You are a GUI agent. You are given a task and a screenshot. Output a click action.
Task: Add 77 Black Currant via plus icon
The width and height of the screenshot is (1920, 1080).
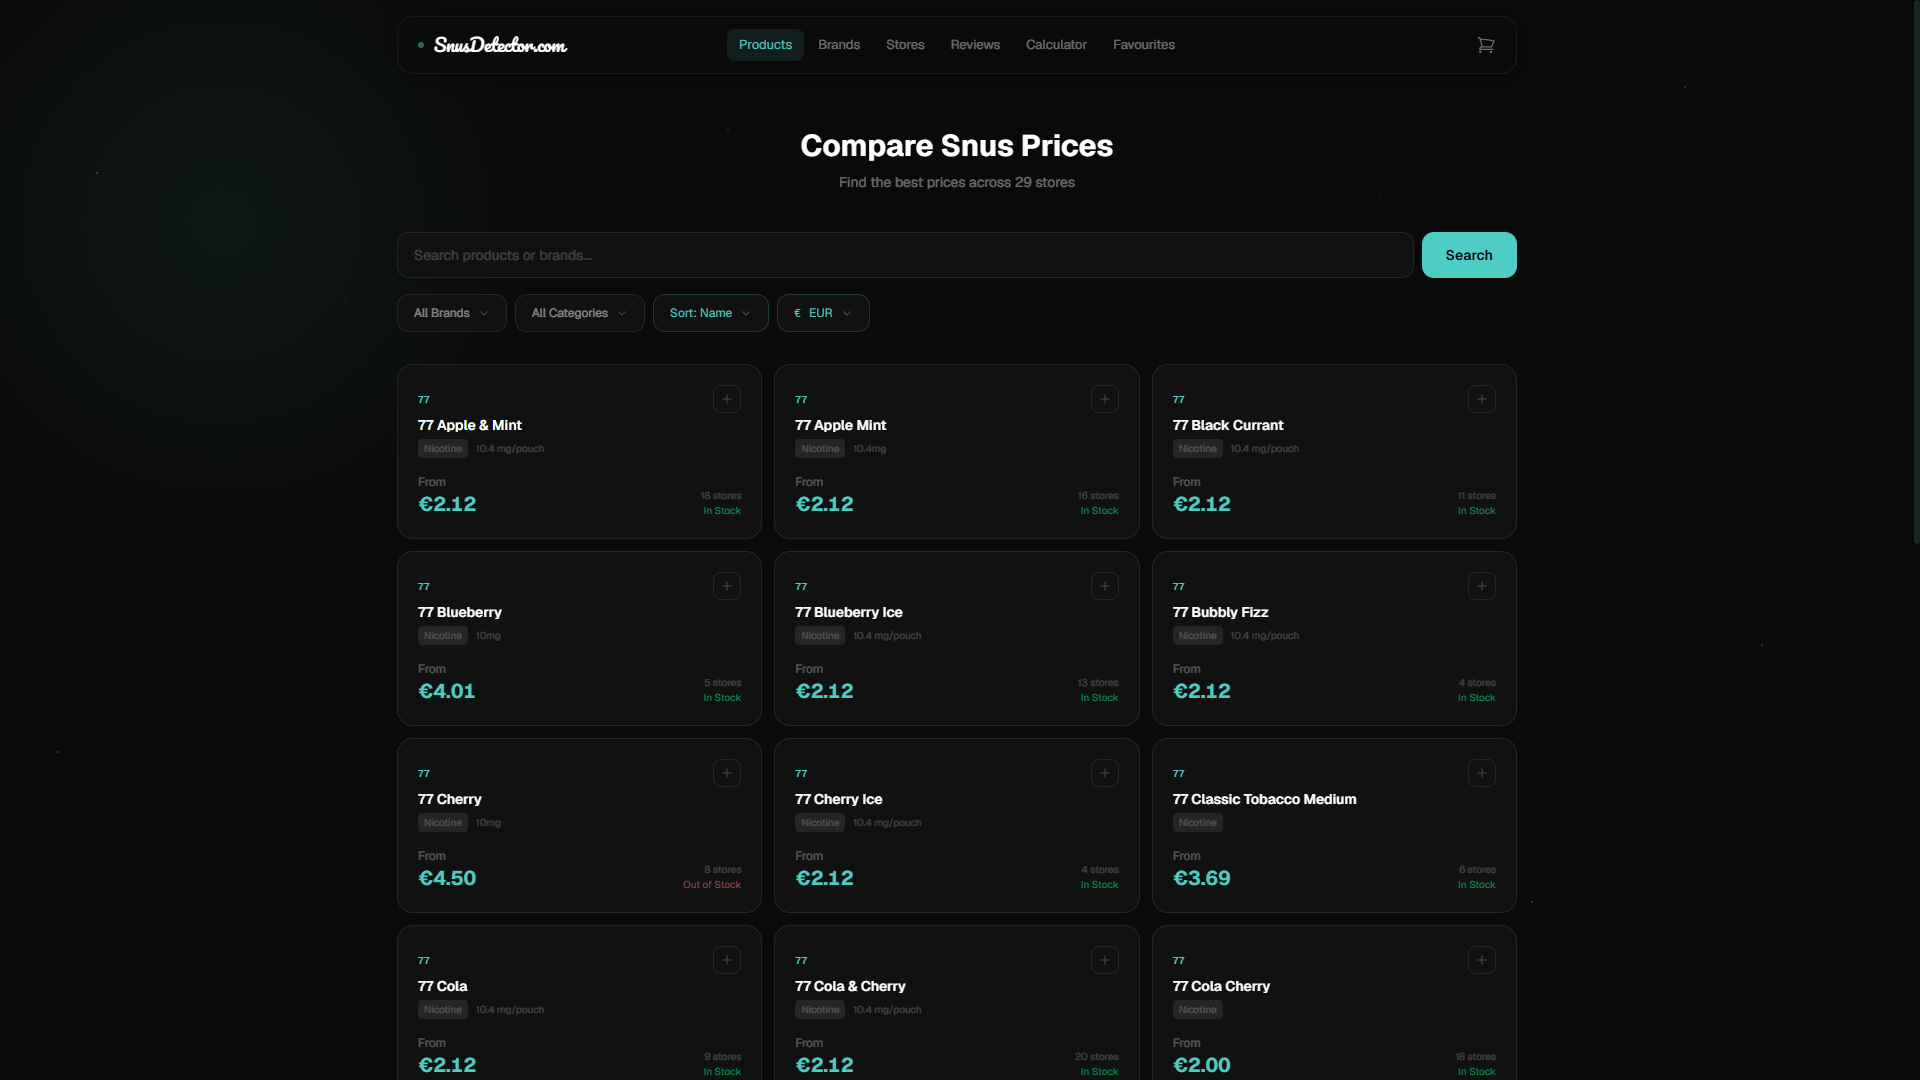[x=1481, y=399]
